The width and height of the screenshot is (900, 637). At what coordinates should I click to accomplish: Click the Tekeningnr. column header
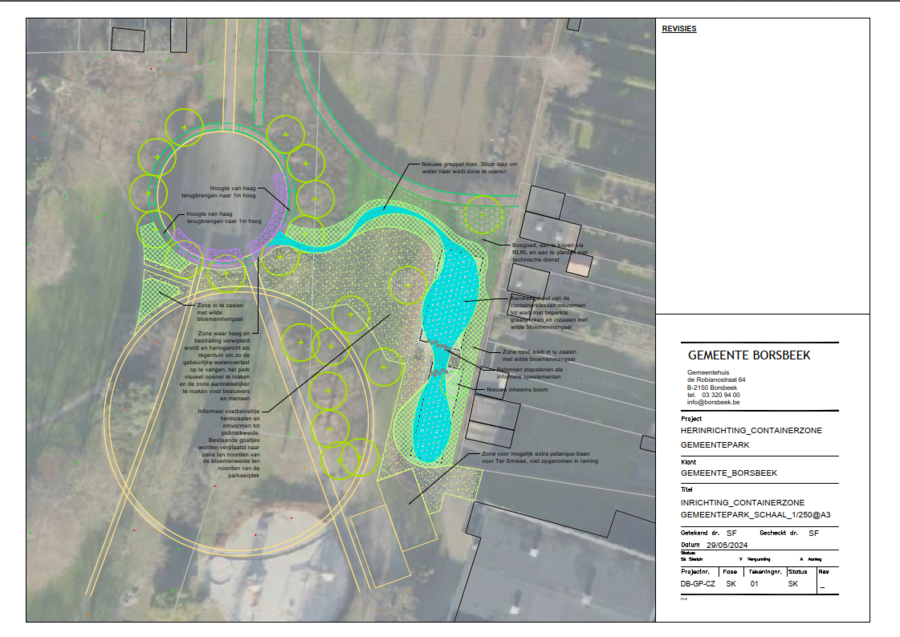(x=765, y=572)
